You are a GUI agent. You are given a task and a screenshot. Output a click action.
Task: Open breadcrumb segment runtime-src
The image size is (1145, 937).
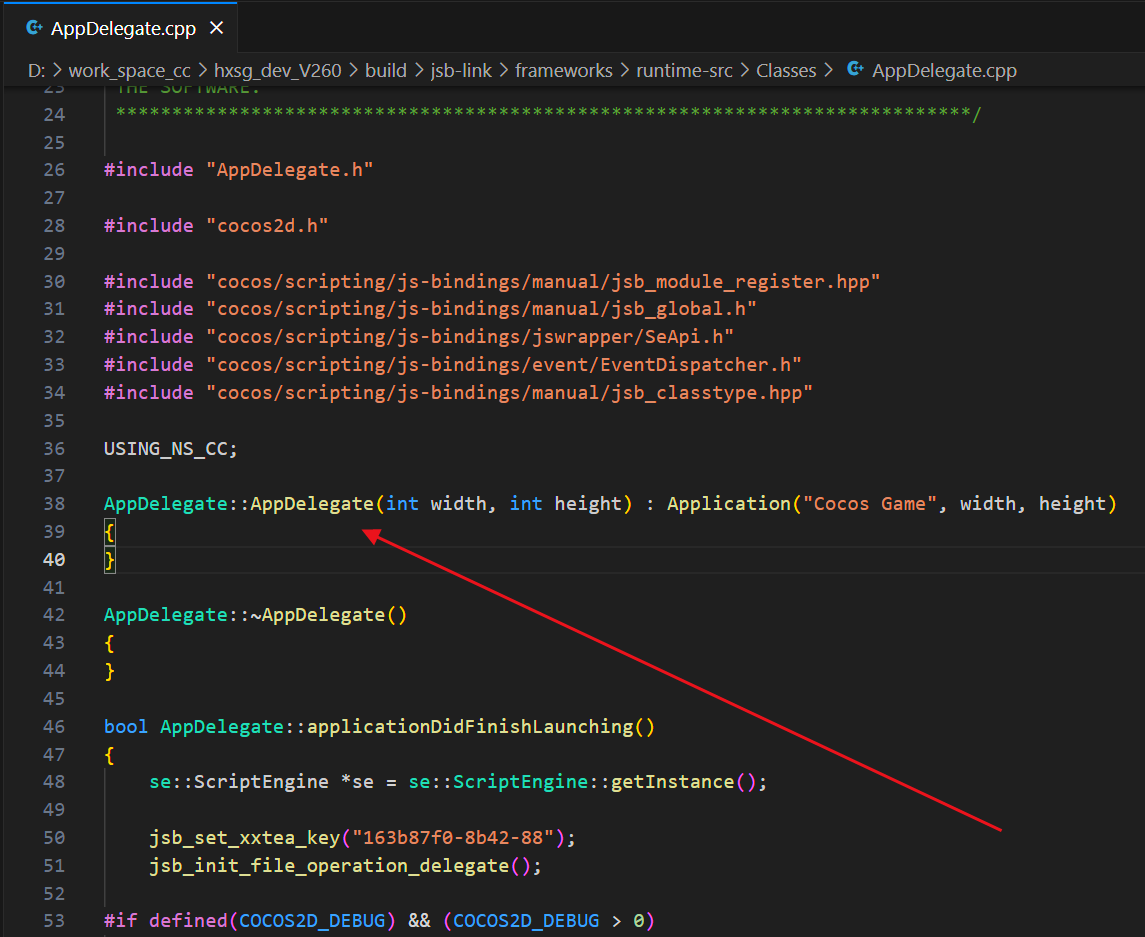coord(684,71)
